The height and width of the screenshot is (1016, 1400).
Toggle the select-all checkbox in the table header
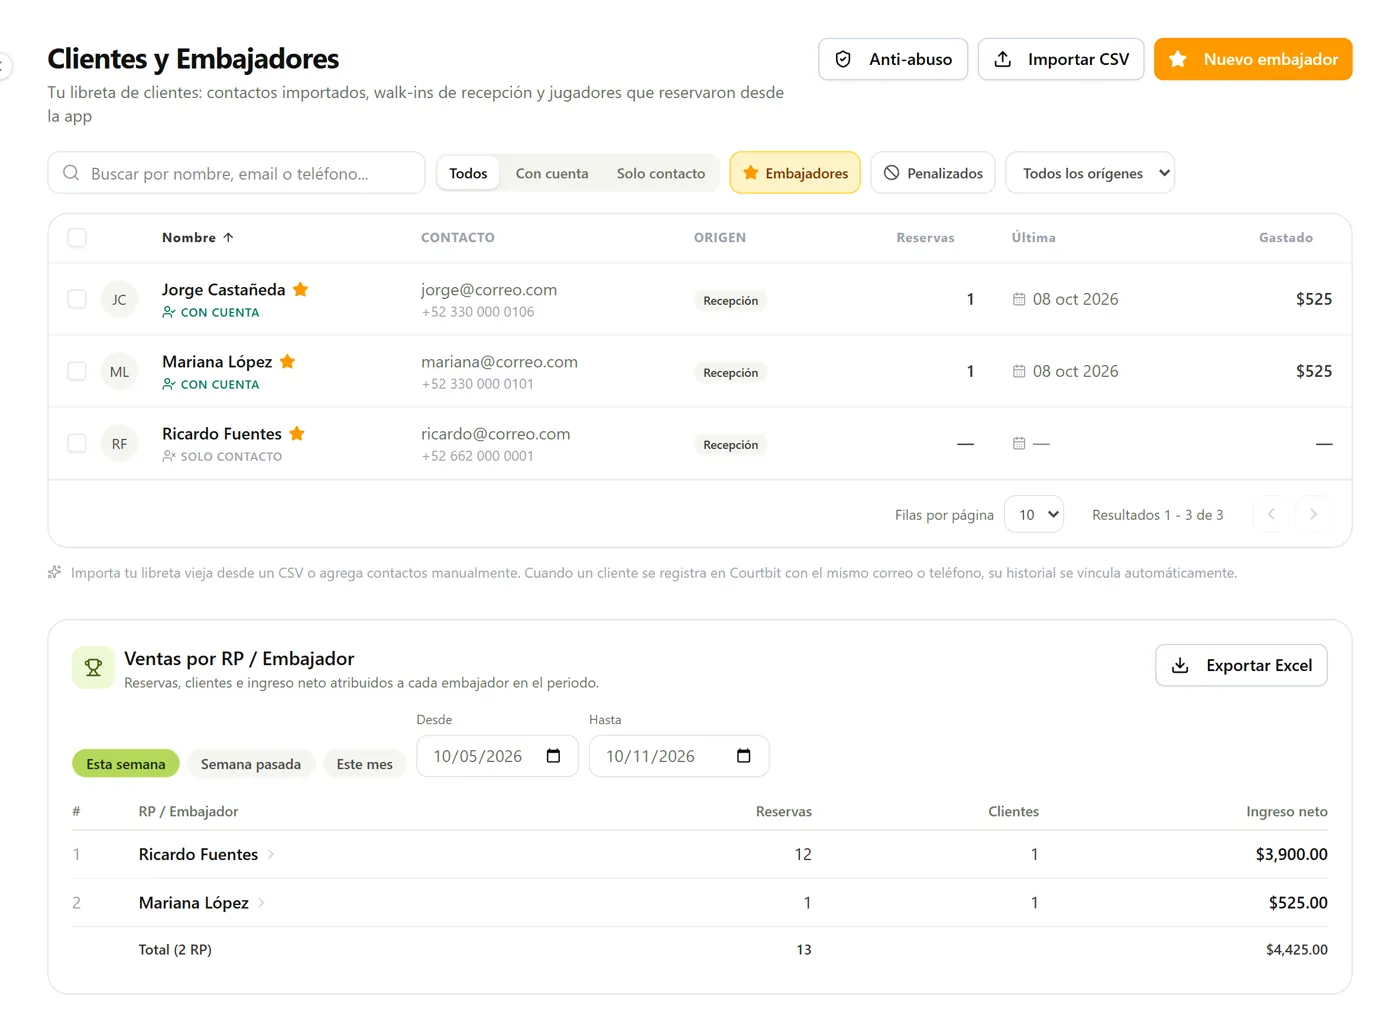(x=77, y=237)
